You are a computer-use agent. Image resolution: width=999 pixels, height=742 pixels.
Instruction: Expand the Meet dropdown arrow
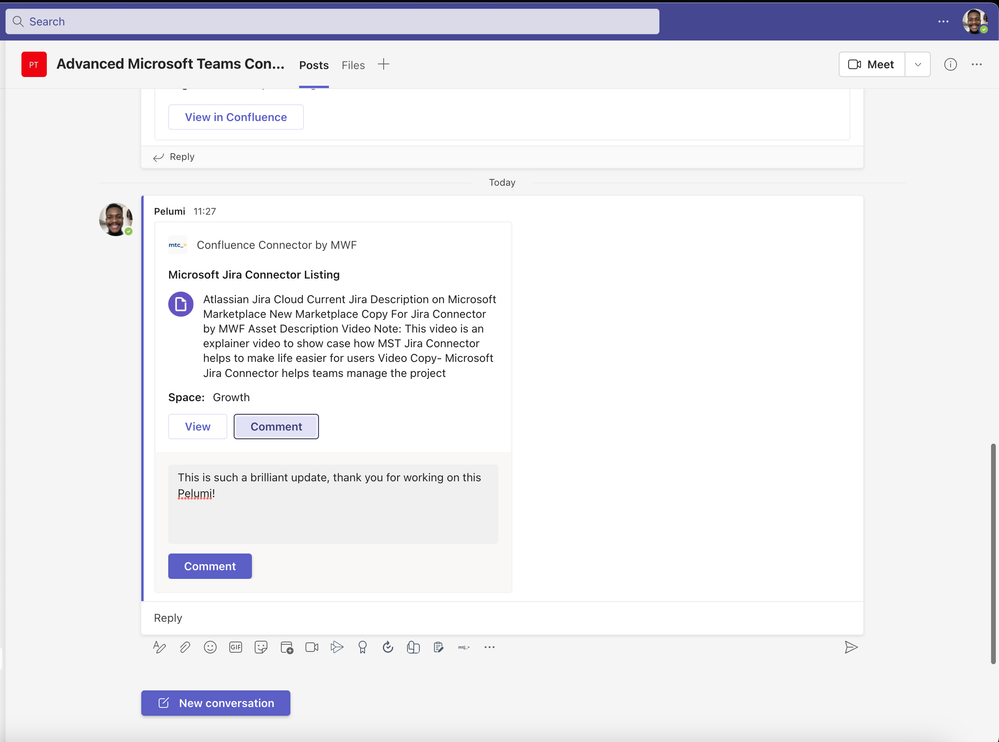pyautogui.click(x=917, y=64)
